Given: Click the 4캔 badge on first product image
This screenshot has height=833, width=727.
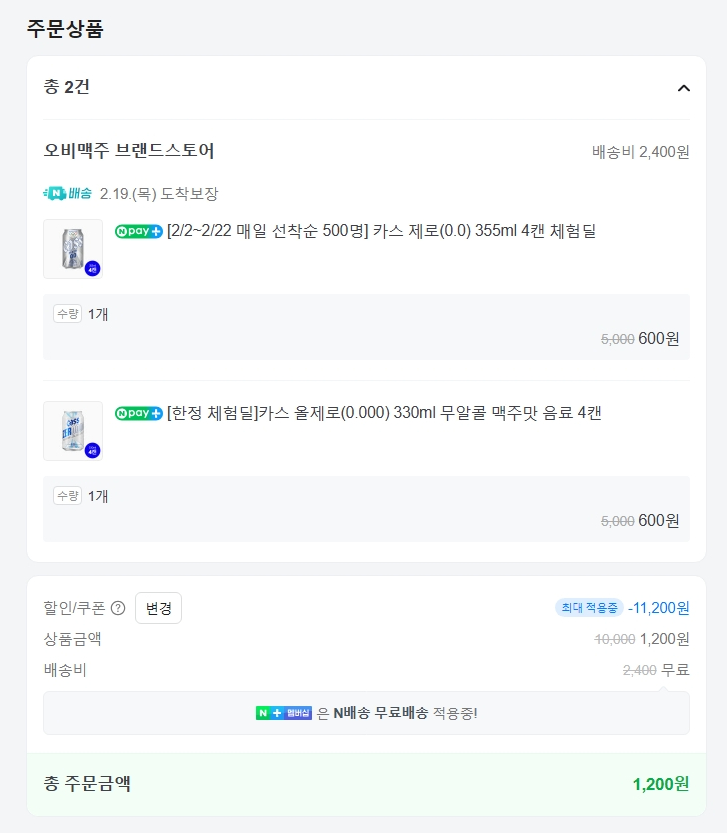Looking at the screenshot, I should pos(93,268).
